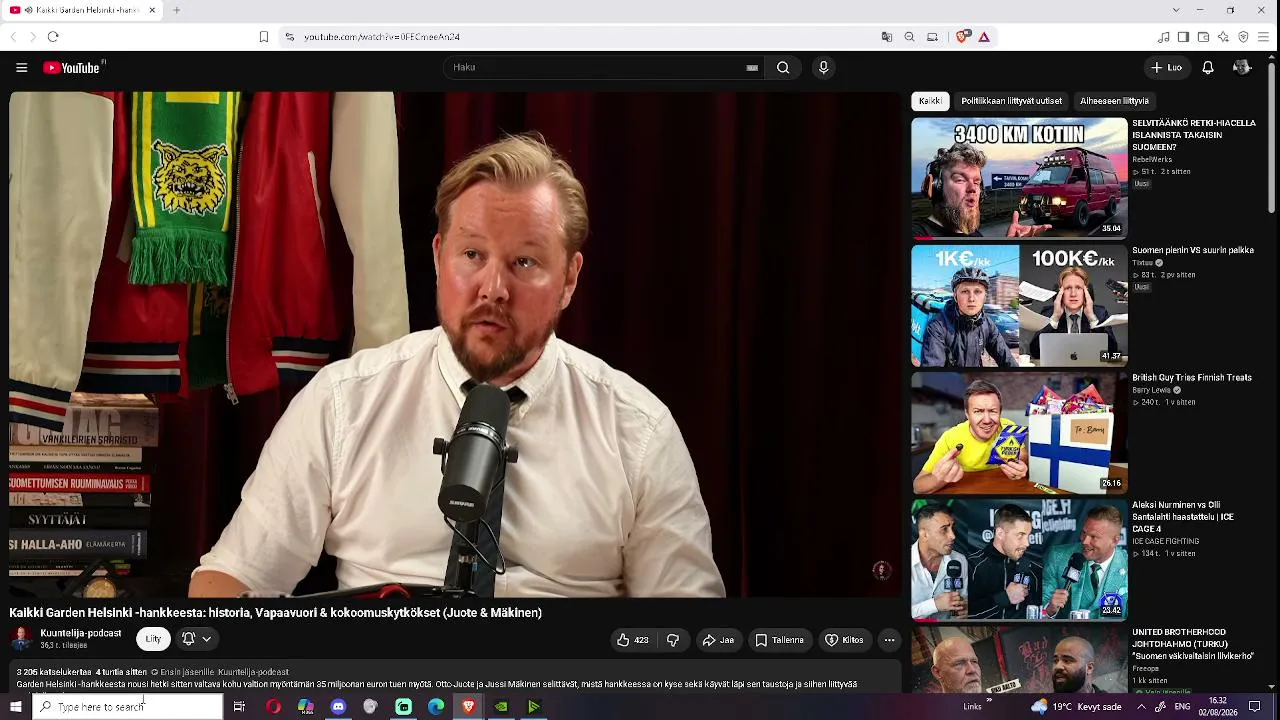Open video title Suomen pienin VS suurin palkka
Viewport: 1280px width, 720px height.
(x=1193, y=250)
